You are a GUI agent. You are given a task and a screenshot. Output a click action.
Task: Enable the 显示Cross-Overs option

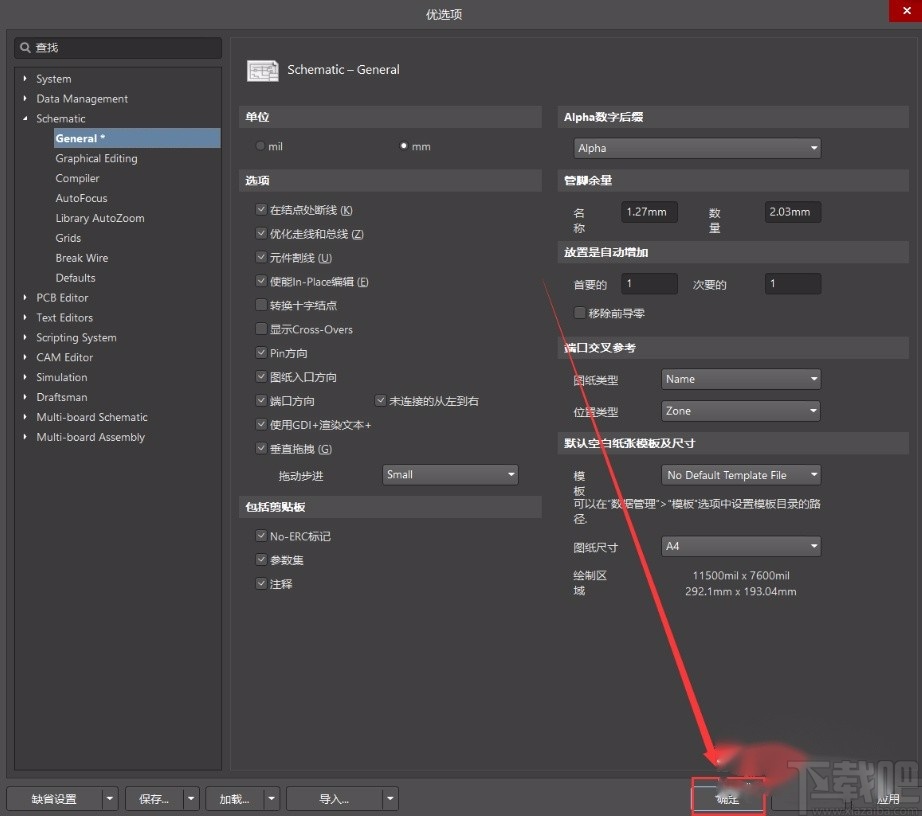click(261, 329)
